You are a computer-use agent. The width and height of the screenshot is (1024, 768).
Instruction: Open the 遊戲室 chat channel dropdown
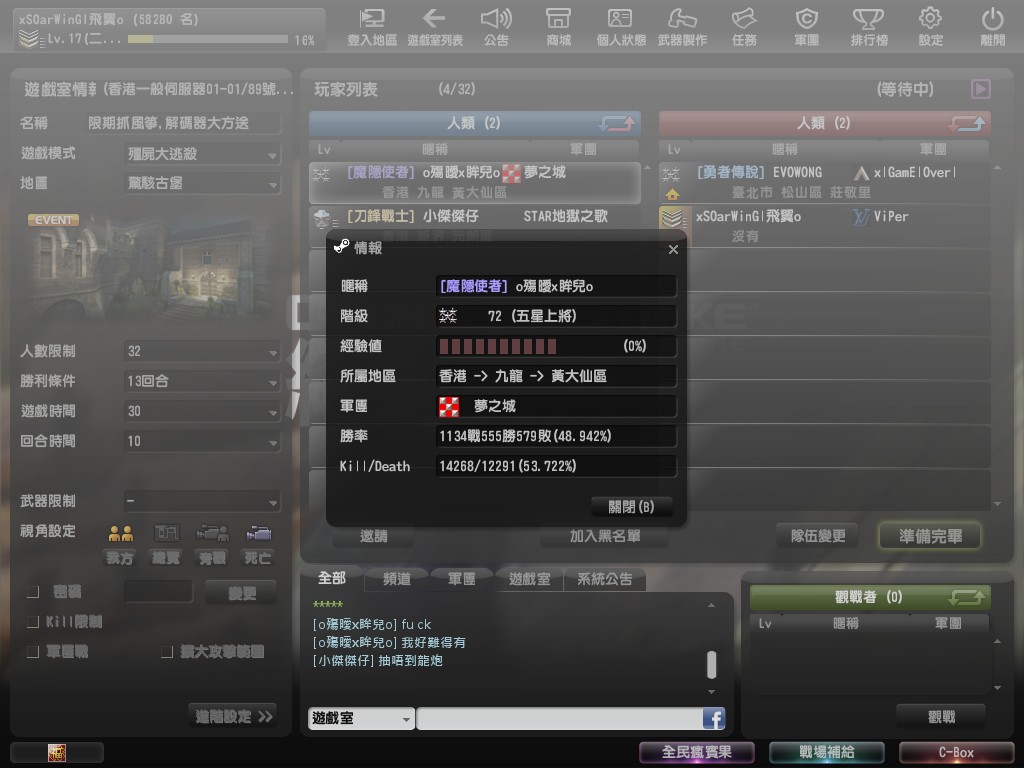click(x=361, y=718)
